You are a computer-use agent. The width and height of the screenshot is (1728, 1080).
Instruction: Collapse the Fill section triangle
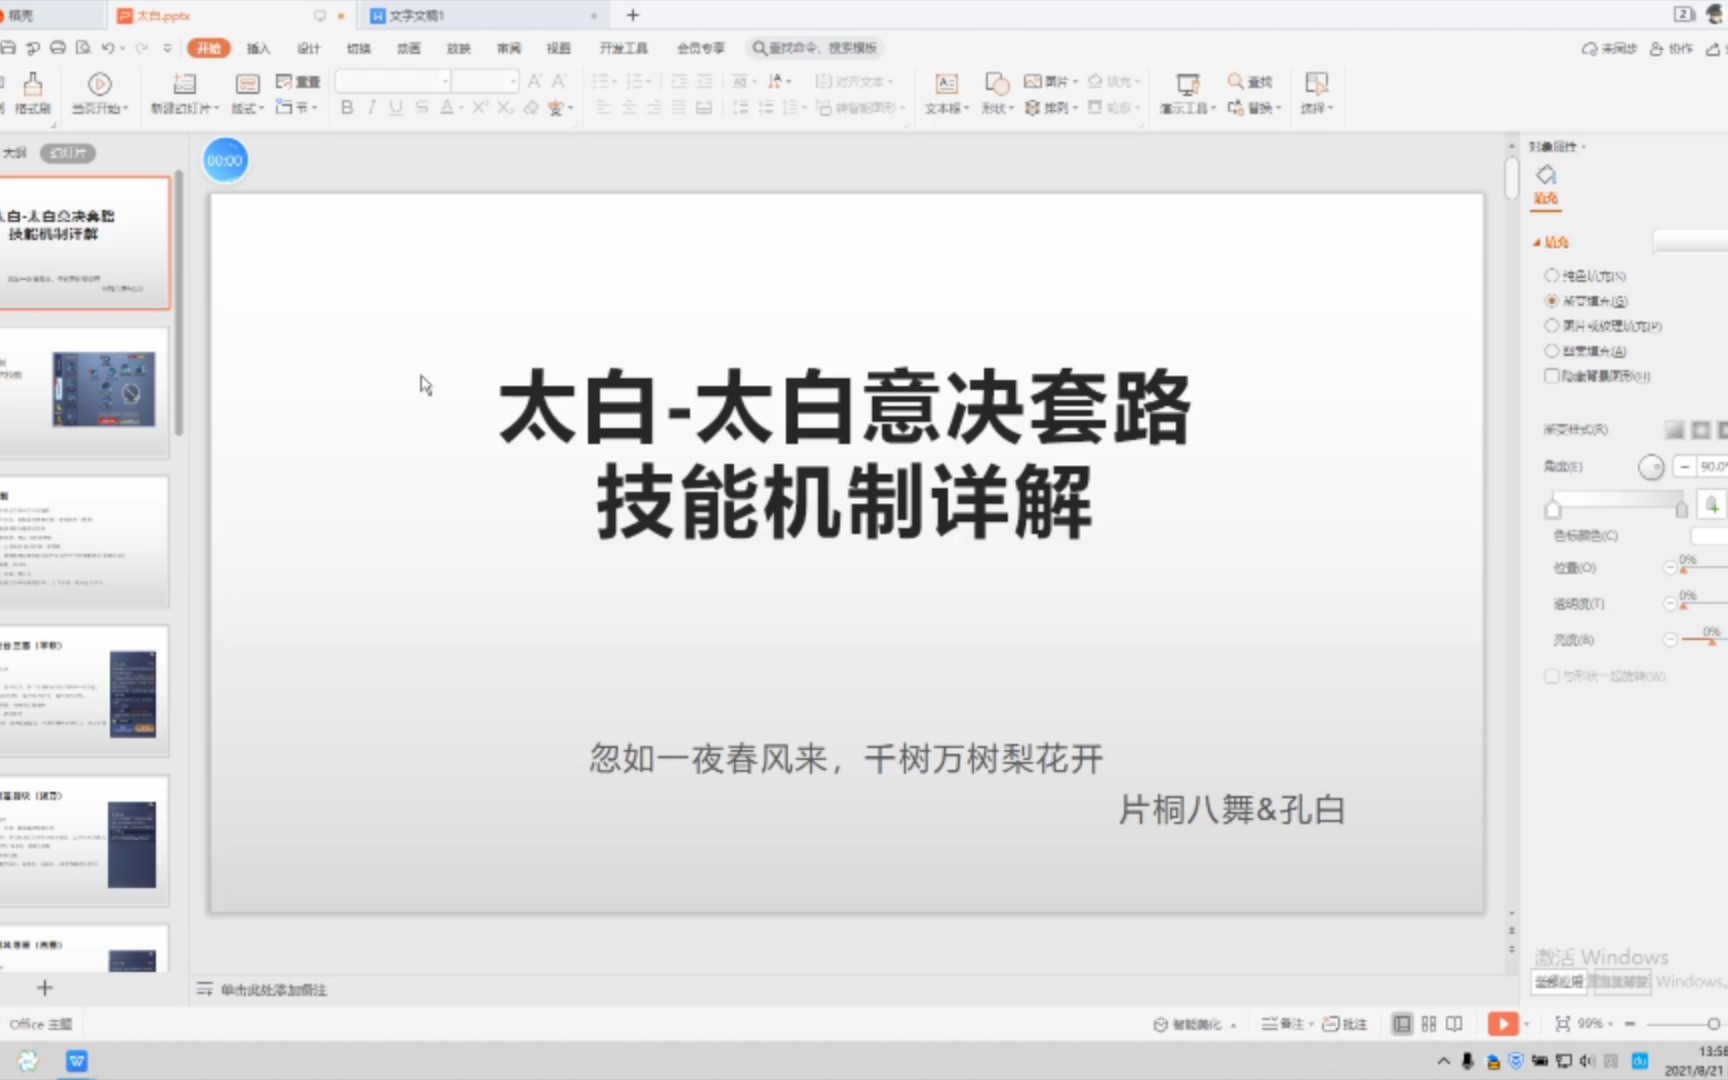[x=1537, y=242]
